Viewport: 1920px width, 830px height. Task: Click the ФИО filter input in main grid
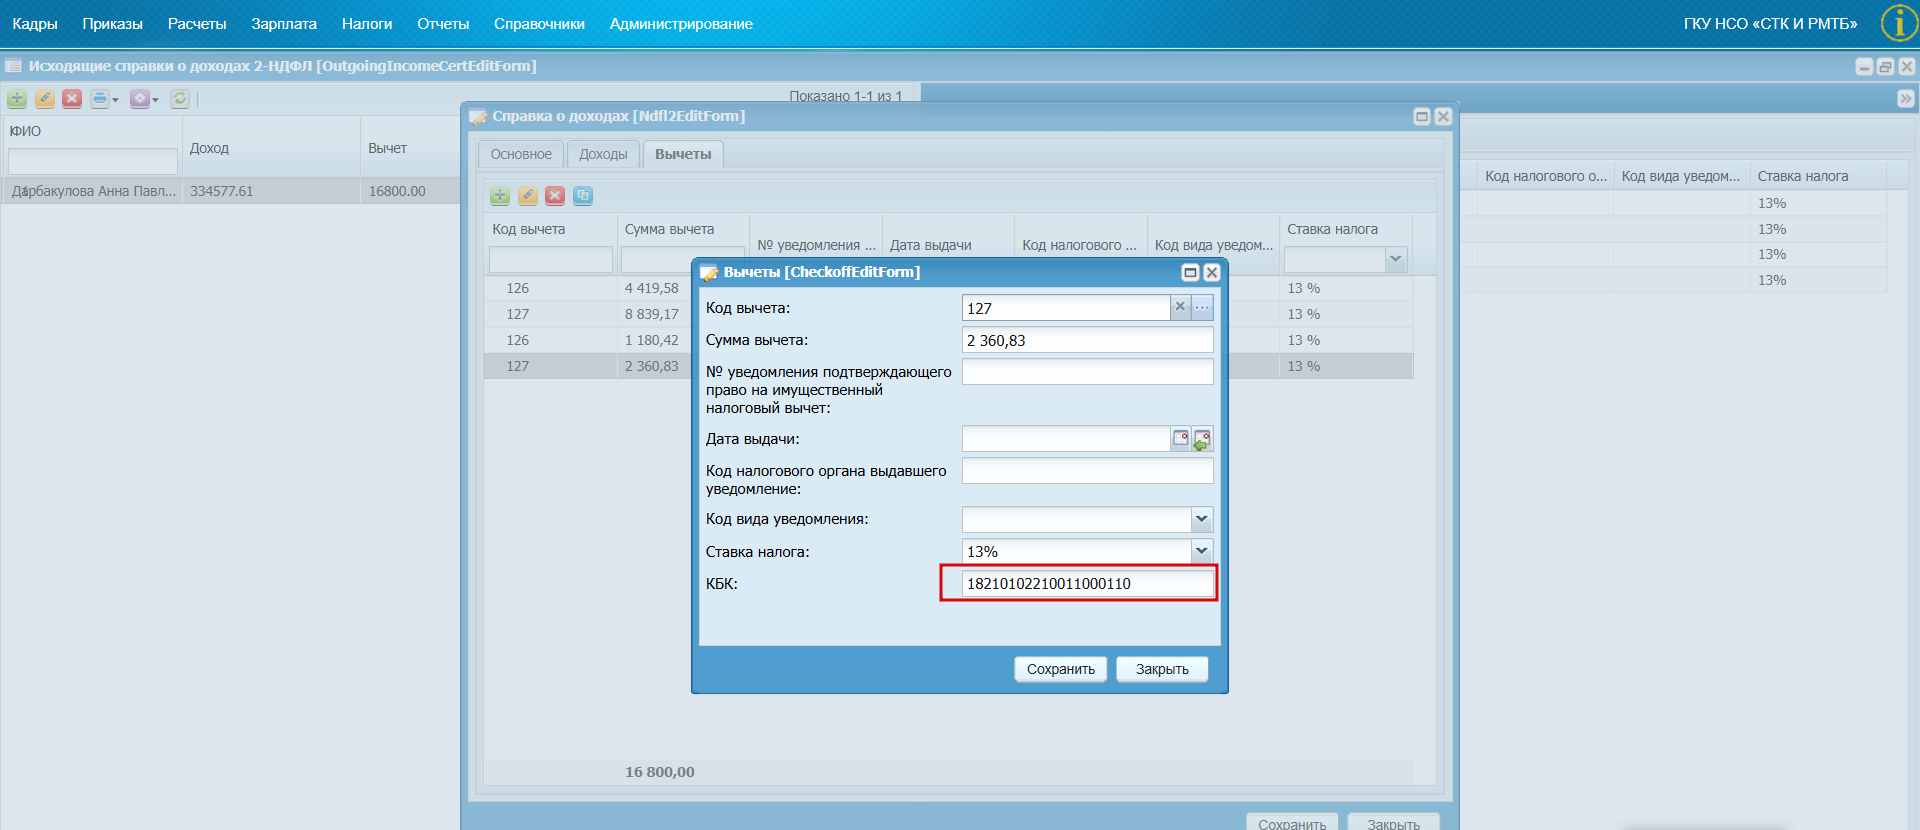tap(92, 161)
